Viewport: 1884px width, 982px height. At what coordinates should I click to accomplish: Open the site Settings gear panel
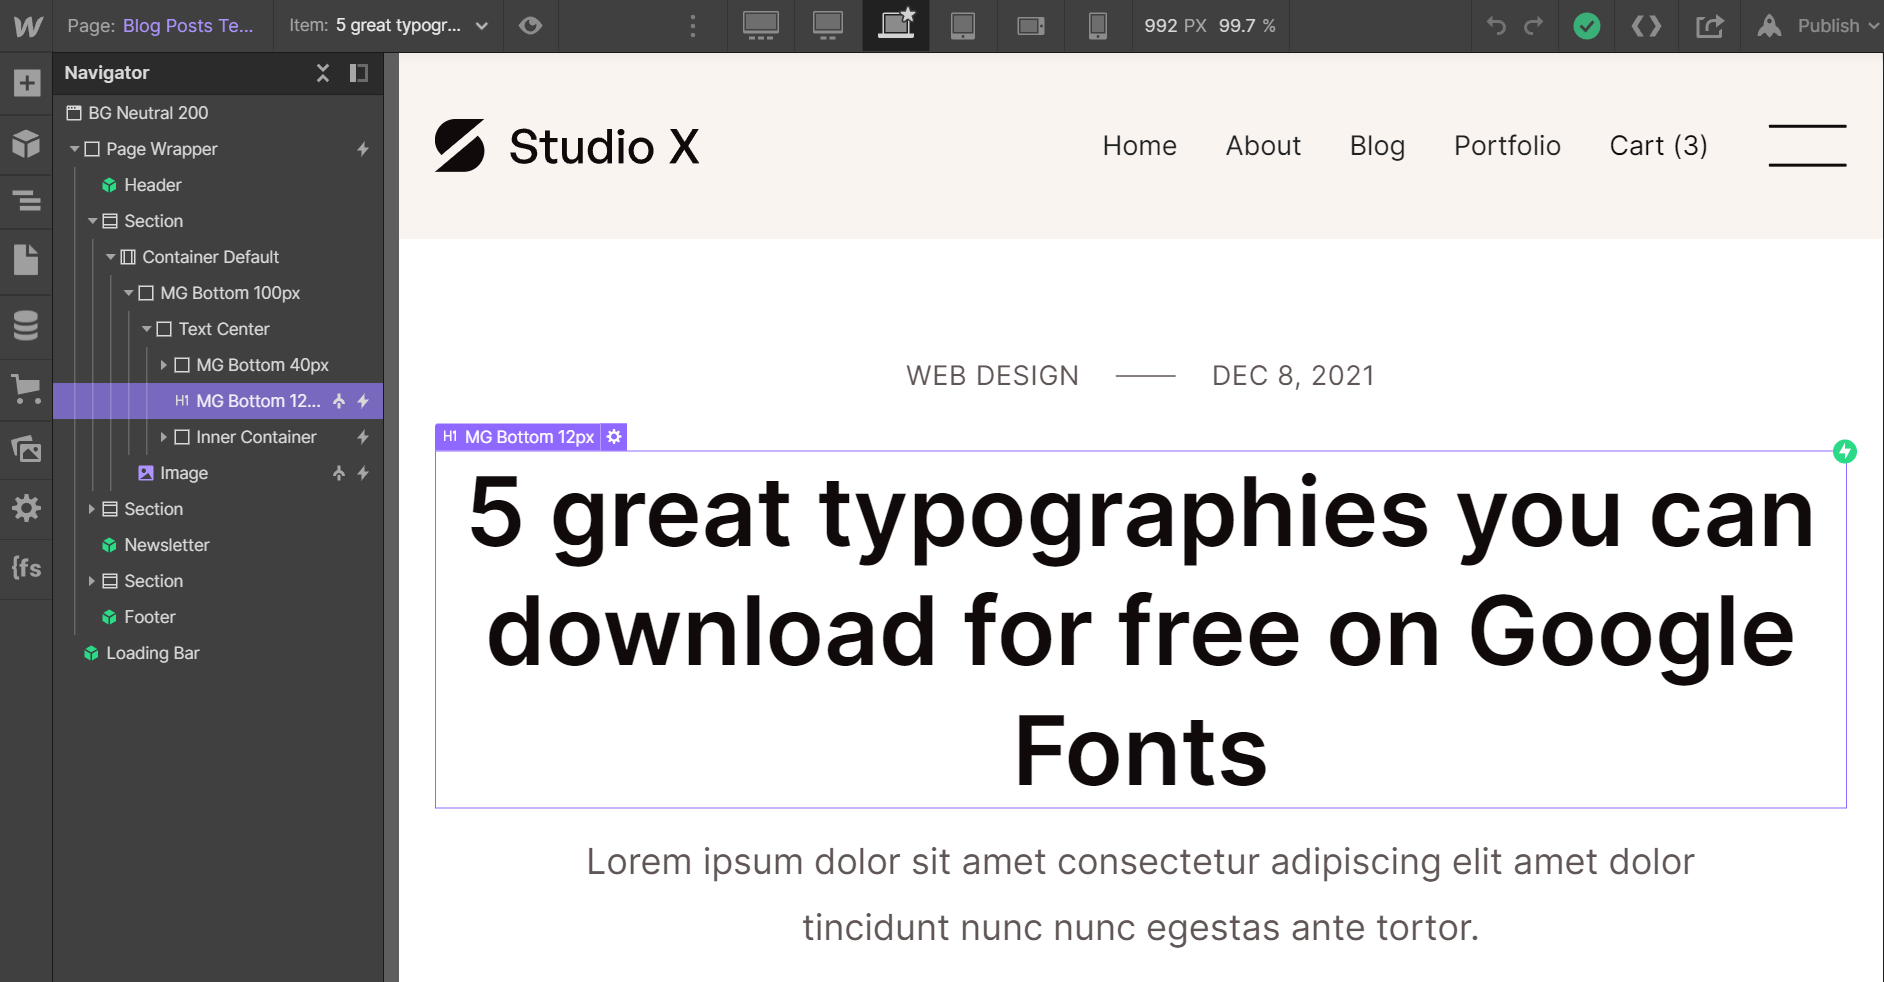(x=27, y=508)
